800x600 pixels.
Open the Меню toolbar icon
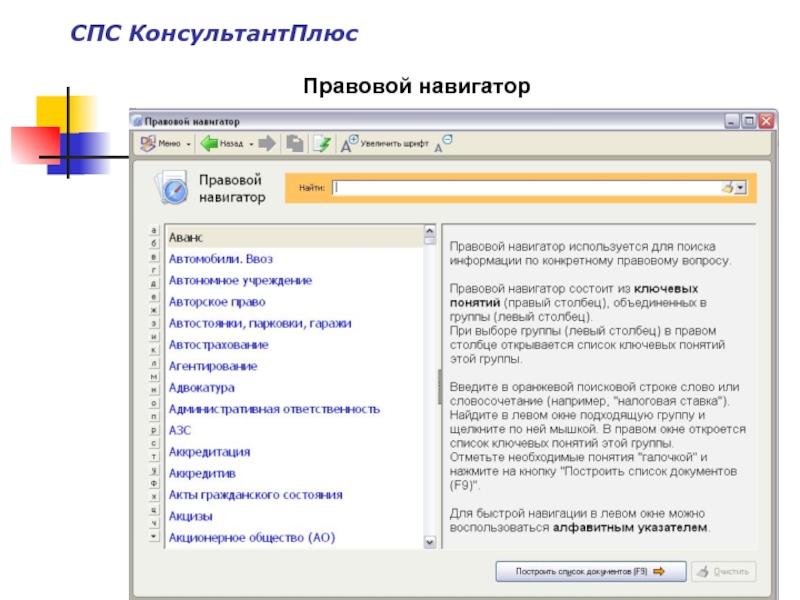[147, 143]
